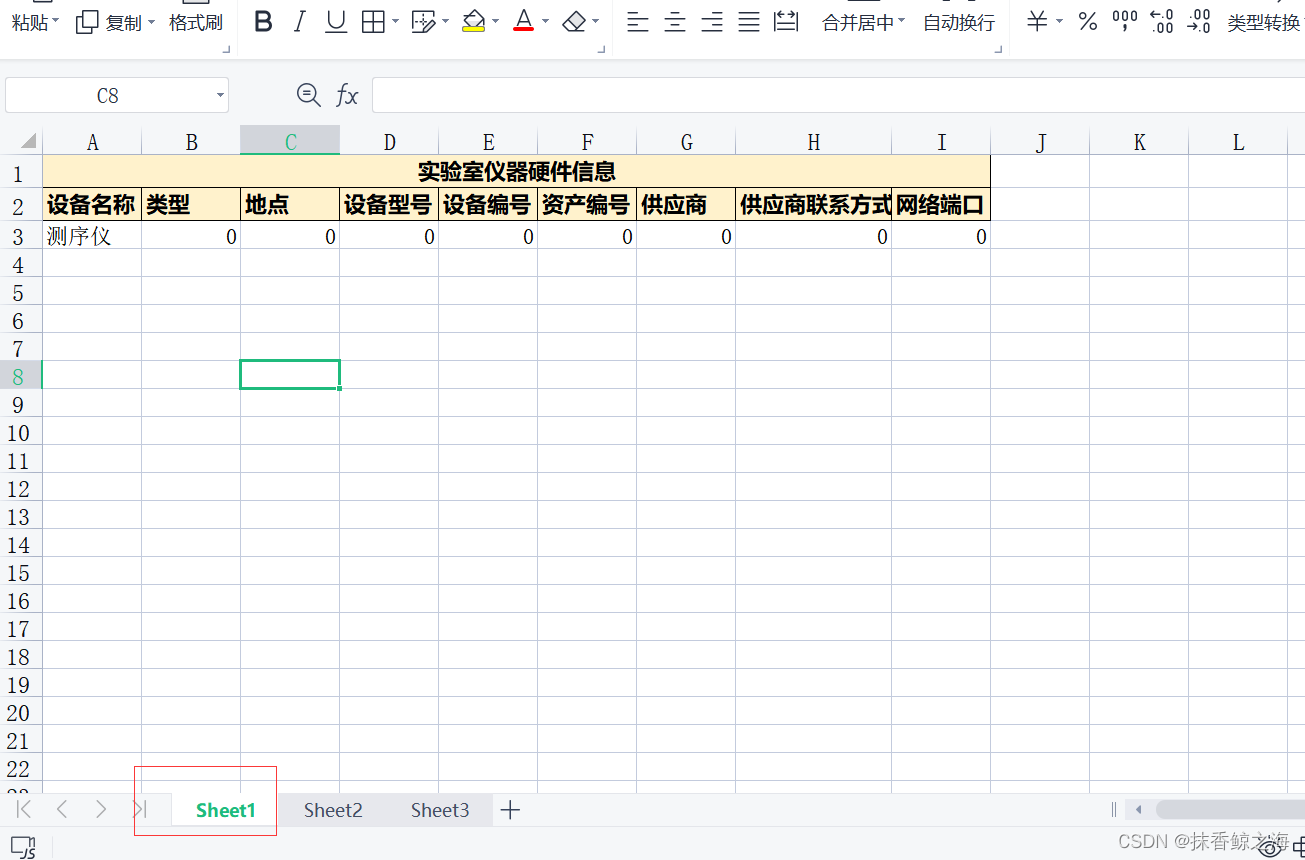
Task: Click the yellow fill color bucket icon
Action: 474,22
